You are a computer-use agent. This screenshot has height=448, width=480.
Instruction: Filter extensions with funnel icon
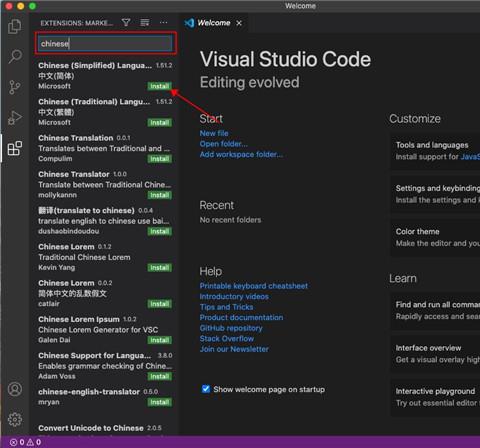126,22
